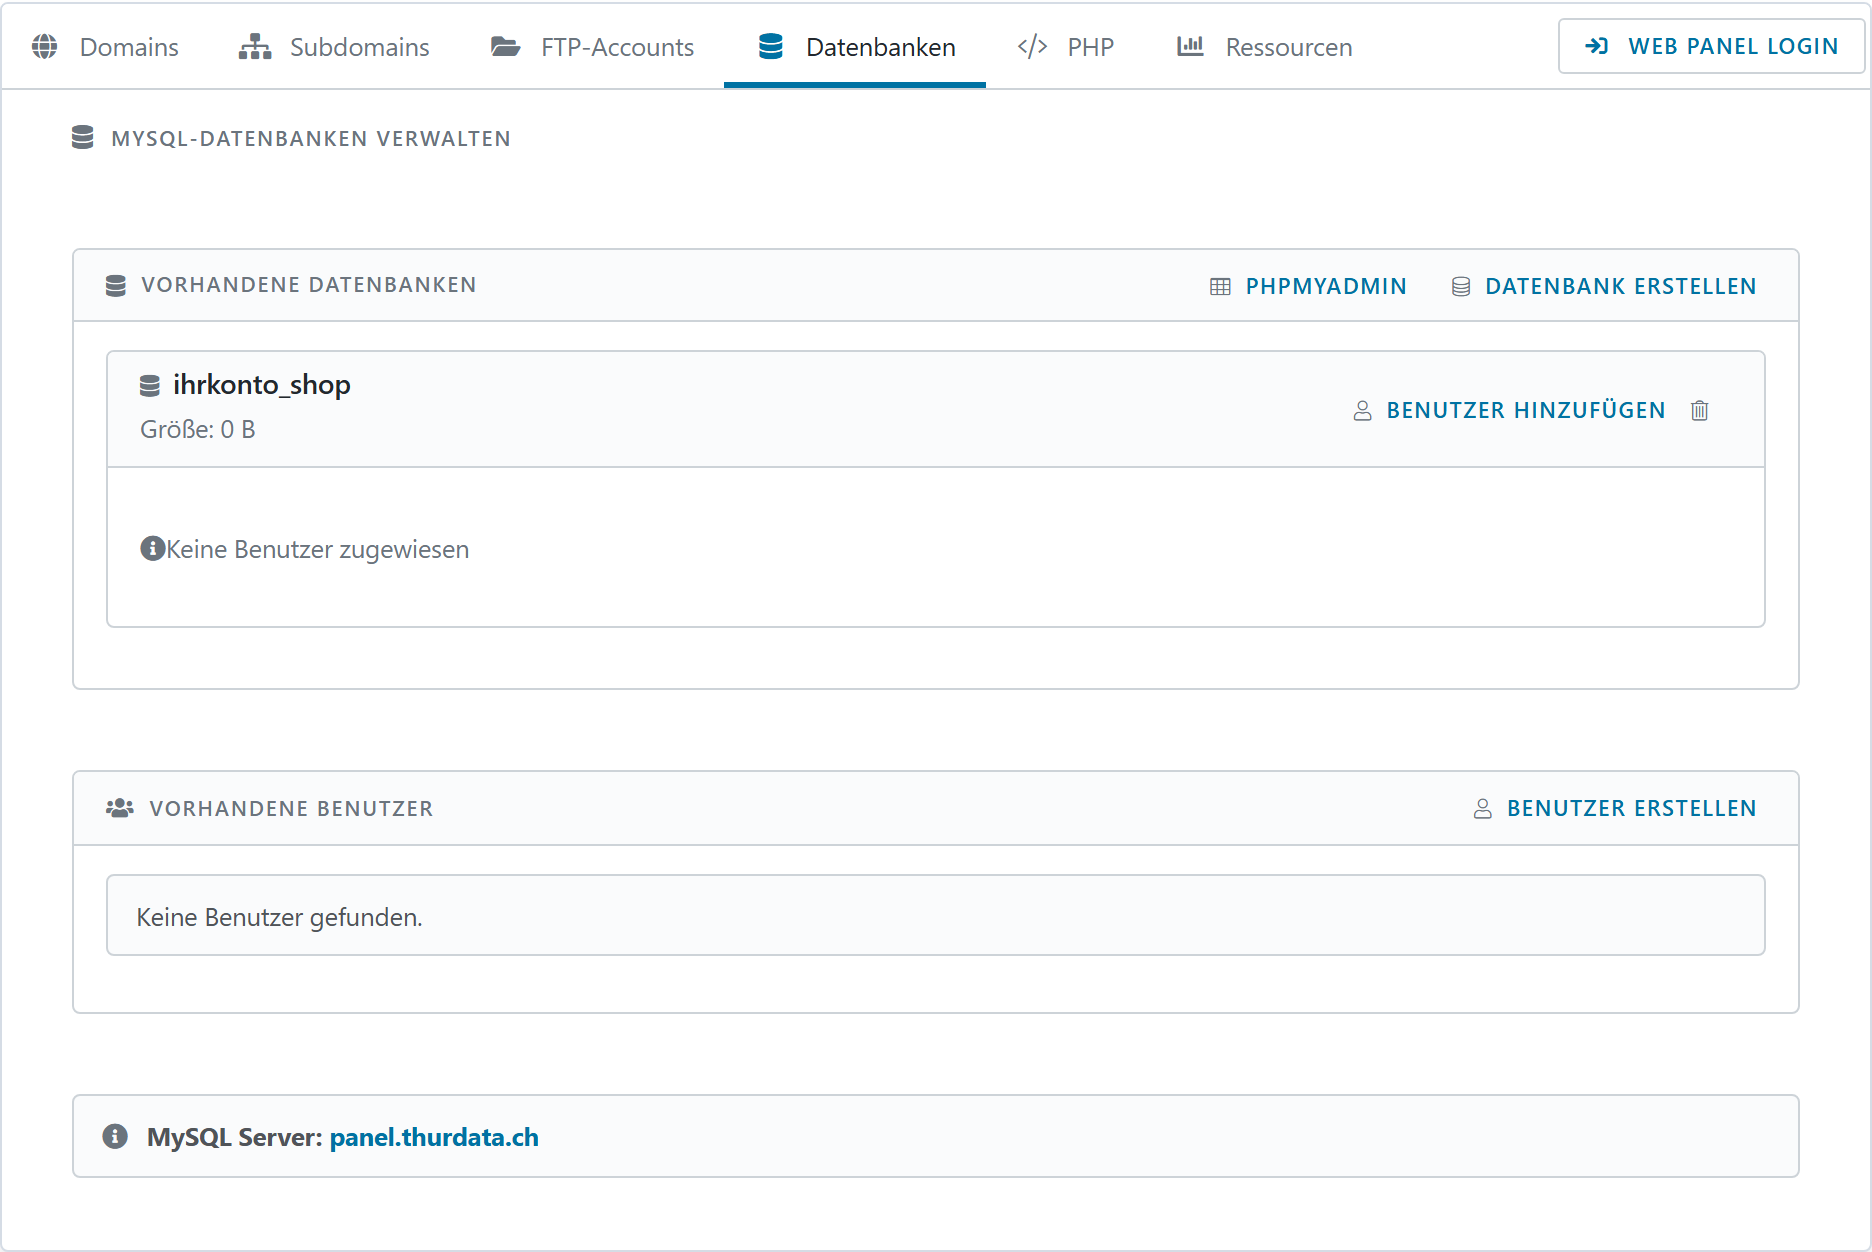Click the user icon next to Benutzer erstellen
Viewport: 1872px width, 1252px height.
(x=1483, y=809)
